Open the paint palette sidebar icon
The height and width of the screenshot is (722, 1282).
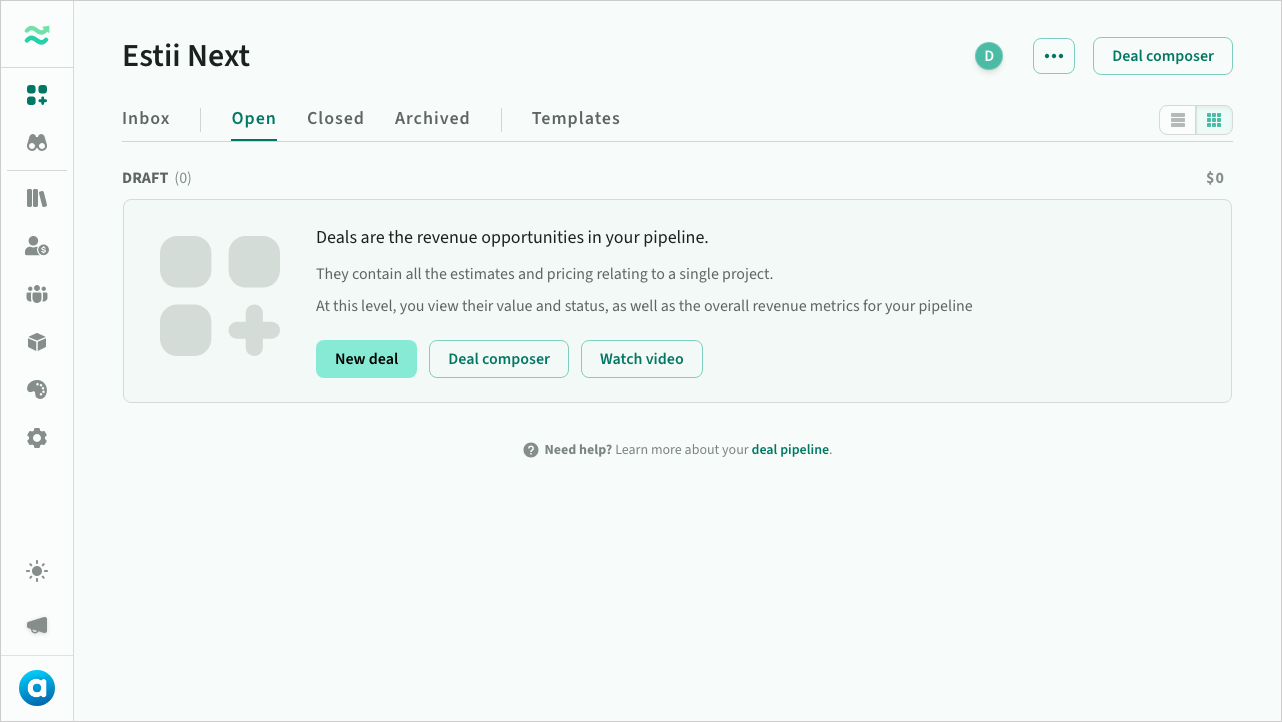click(x=37, y=390)
